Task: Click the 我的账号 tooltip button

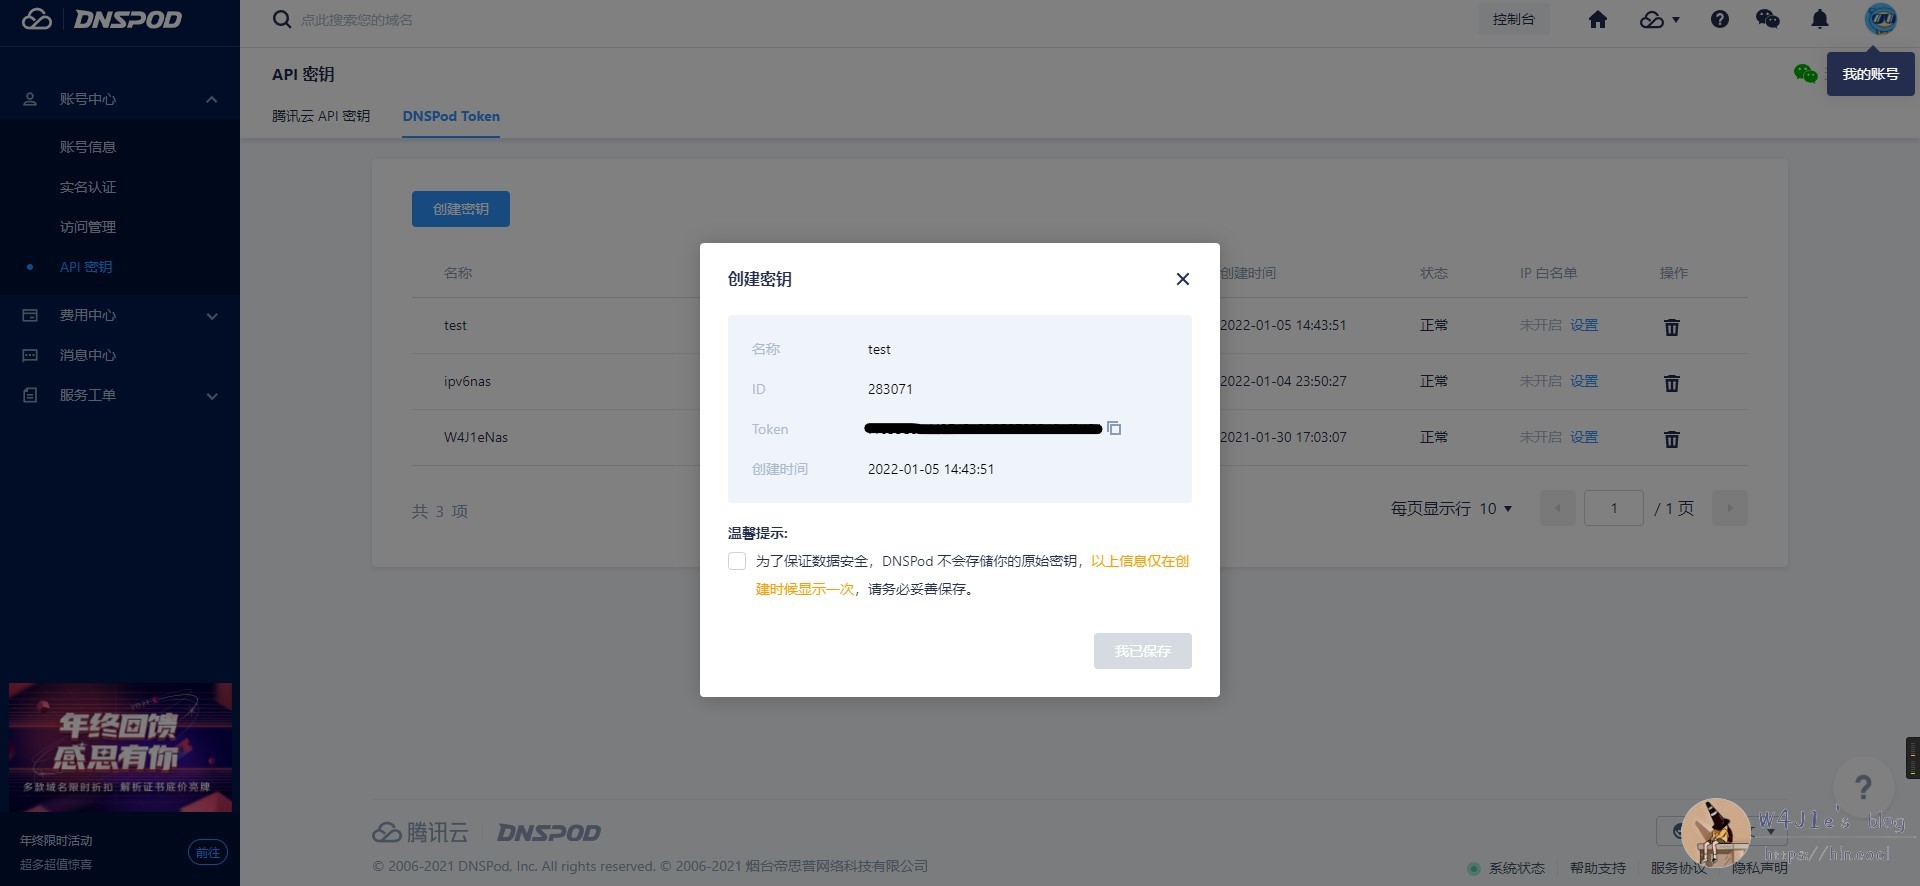Action: pyautogui.click(x=1871, y=74)
